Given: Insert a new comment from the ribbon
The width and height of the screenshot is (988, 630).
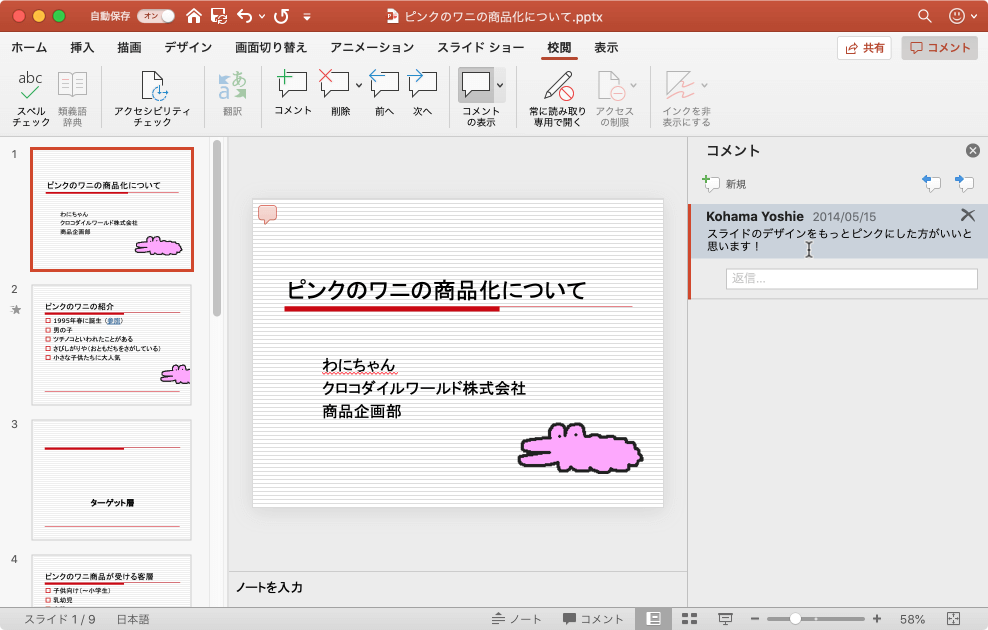Looking at the screenshot, I should (292, 96).
